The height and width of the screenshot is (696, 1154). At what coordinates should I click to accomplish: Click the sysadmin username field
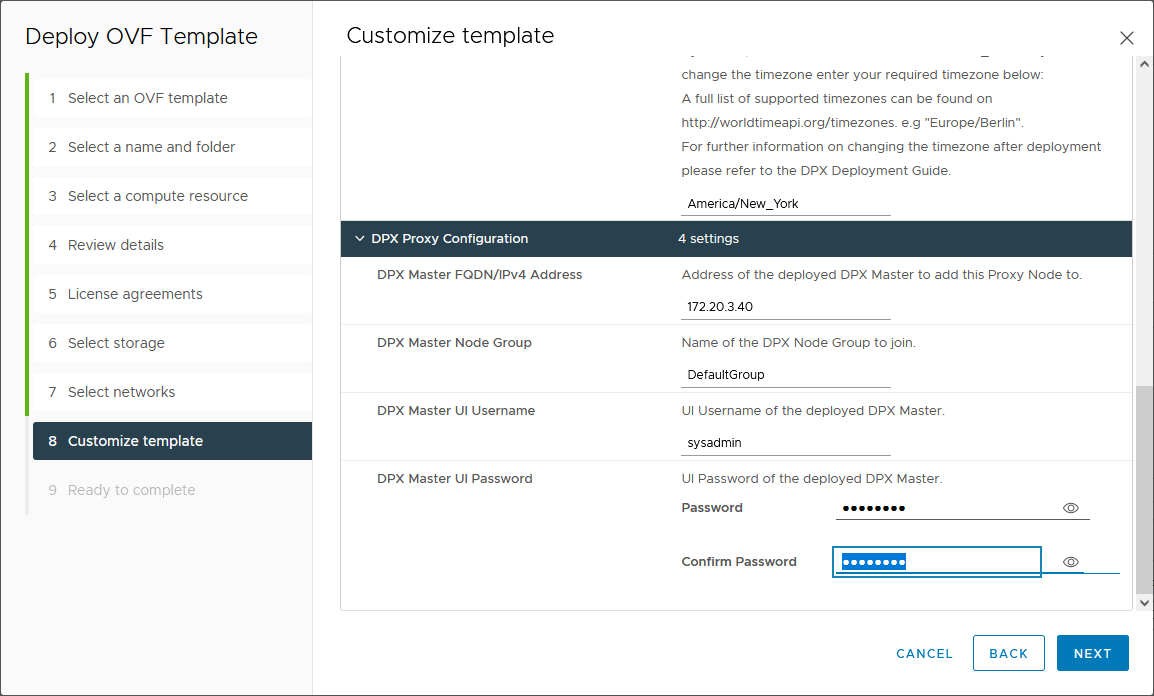(x=785, y=443)
